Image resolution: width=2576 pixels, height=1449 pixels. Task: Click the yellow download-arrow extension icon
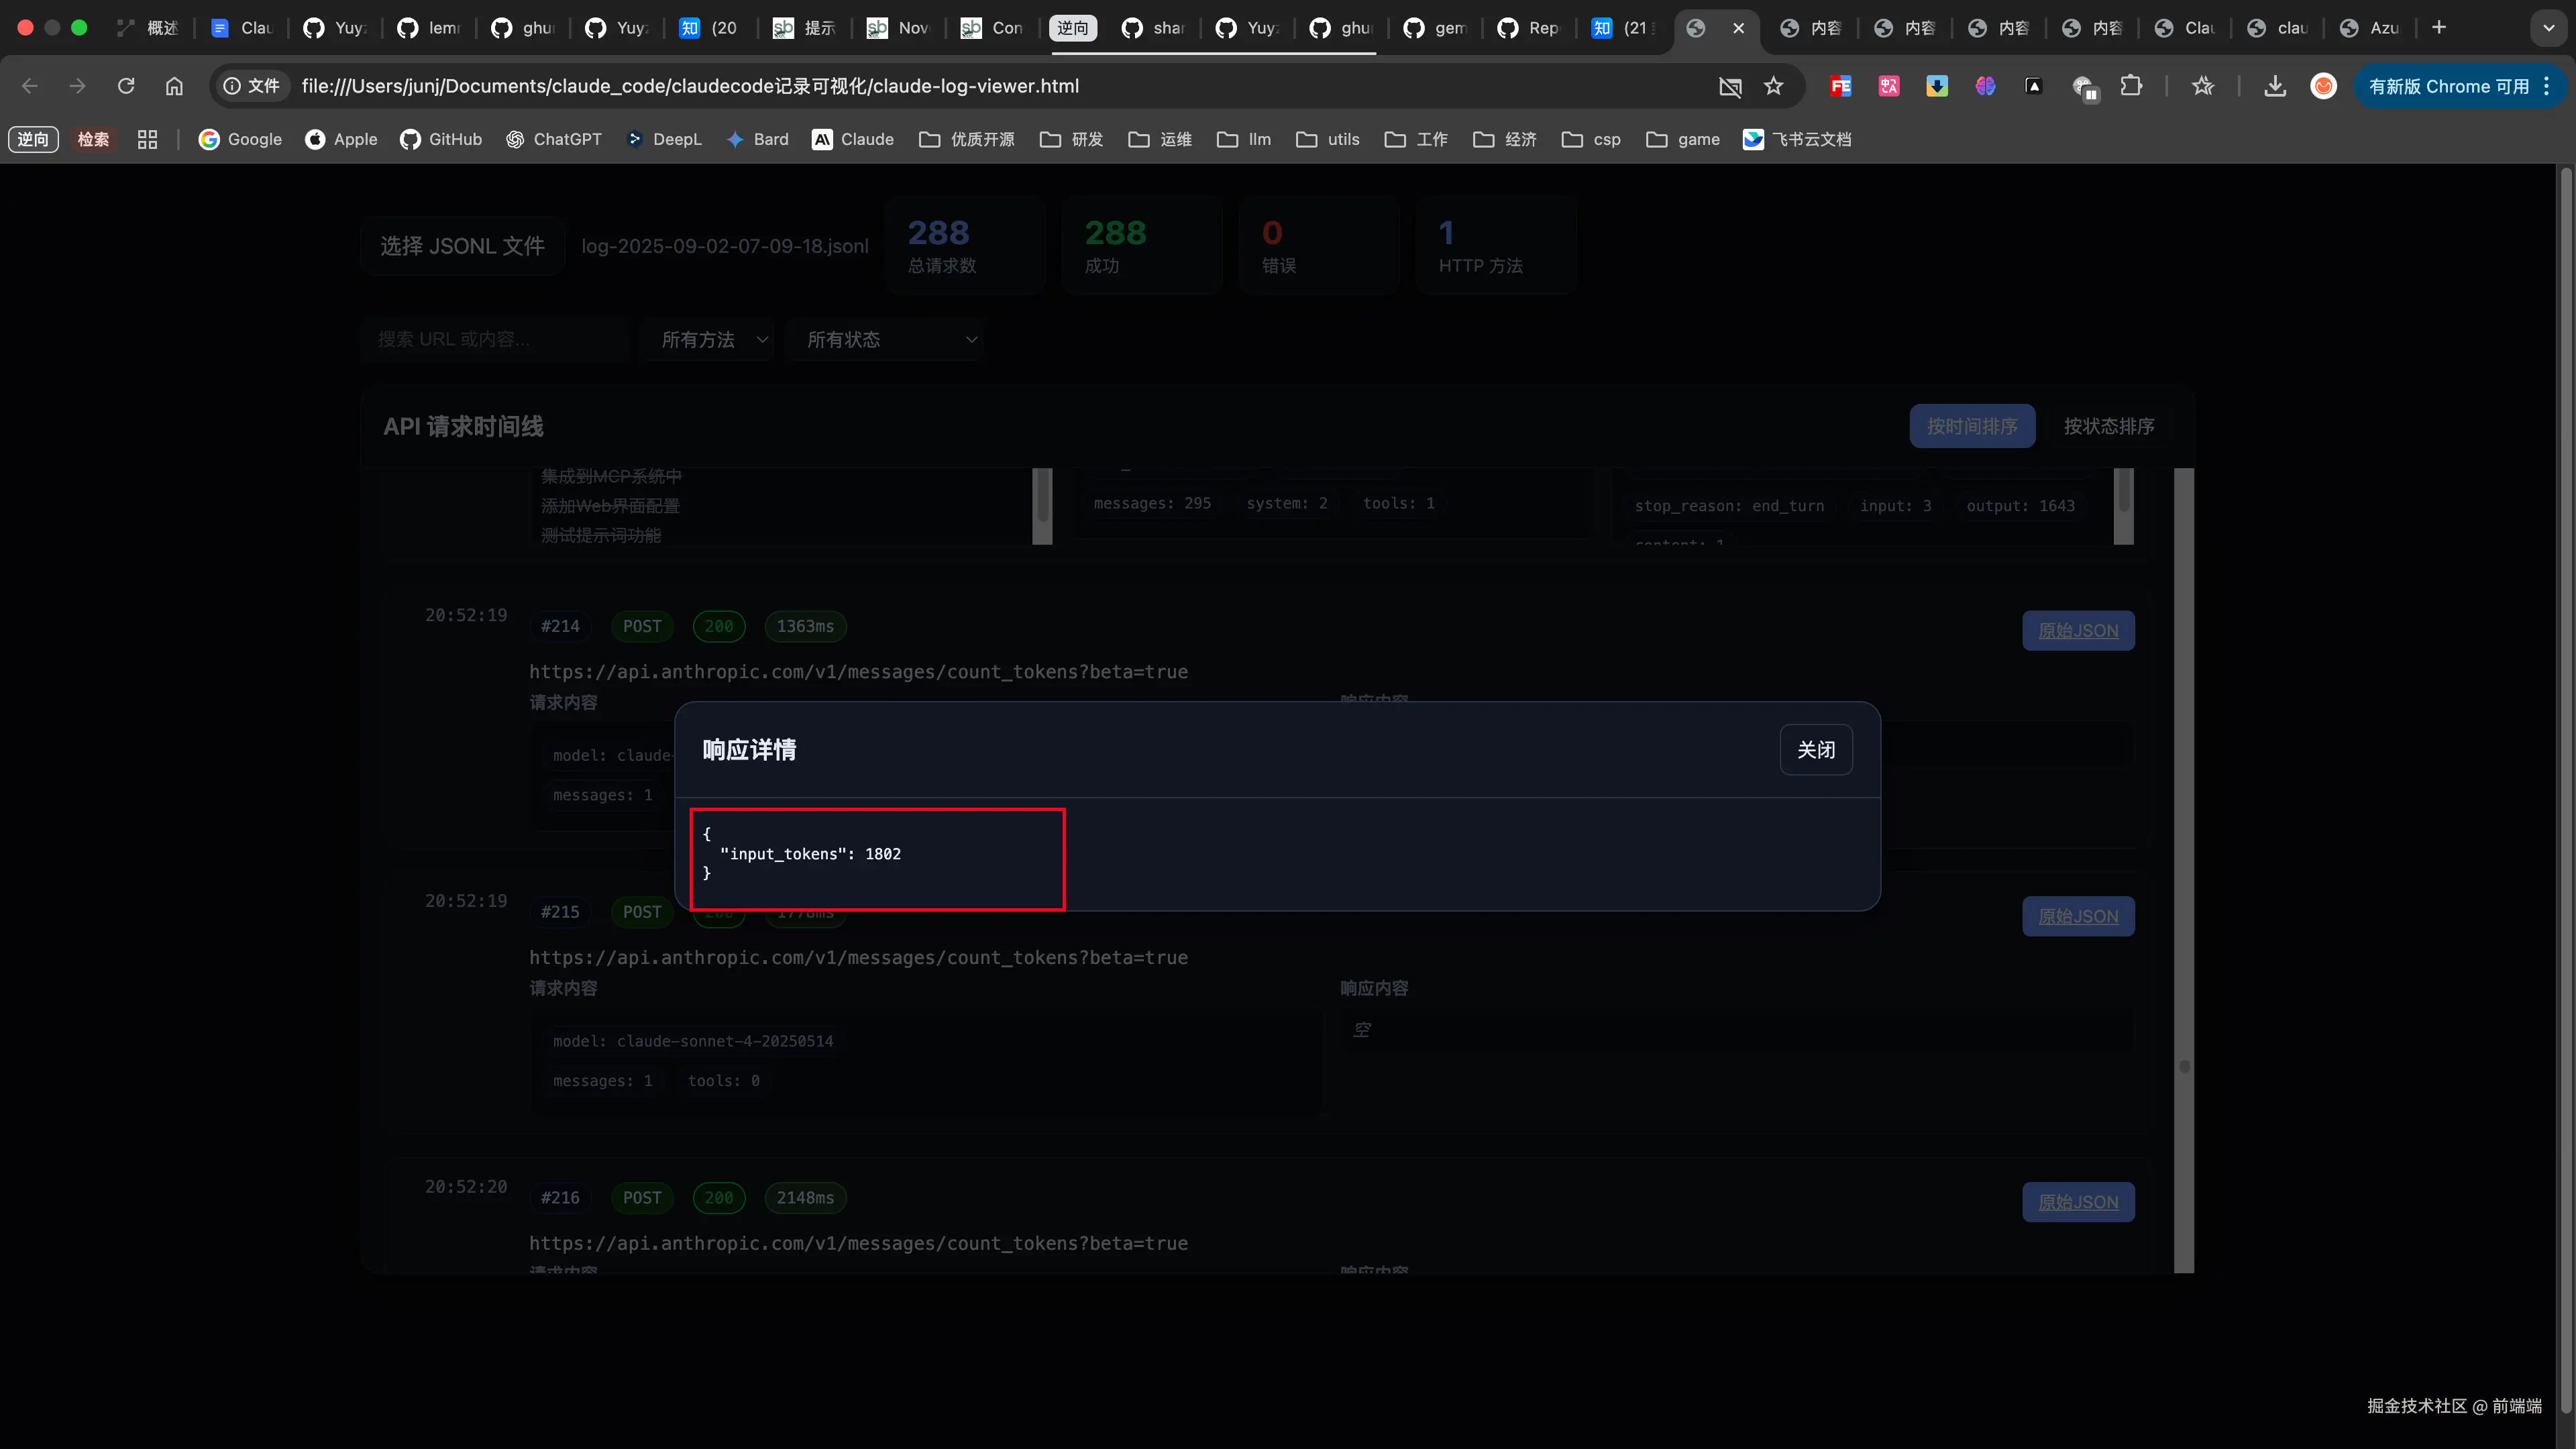[x=1937, y=86]
